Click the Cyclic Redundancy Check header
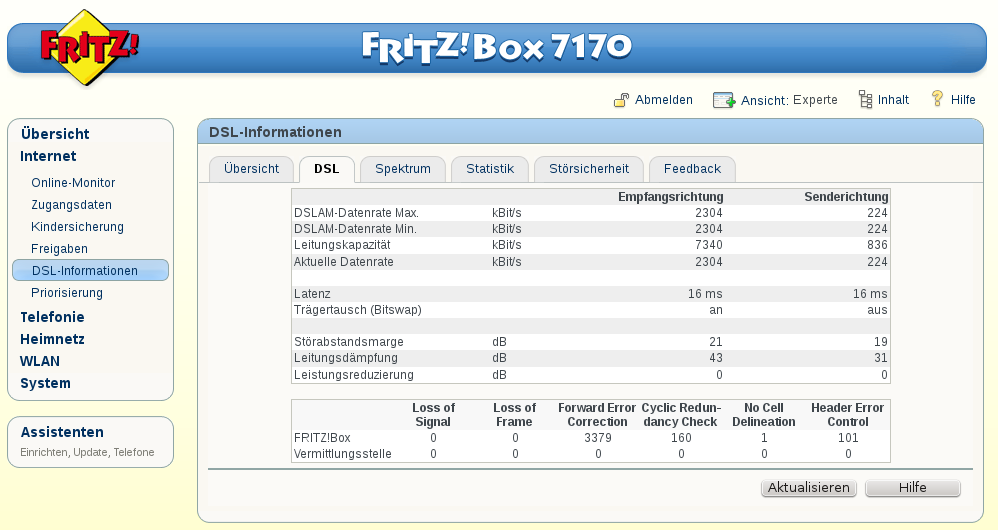Screen dimensions: 998x530 point(680,415)
